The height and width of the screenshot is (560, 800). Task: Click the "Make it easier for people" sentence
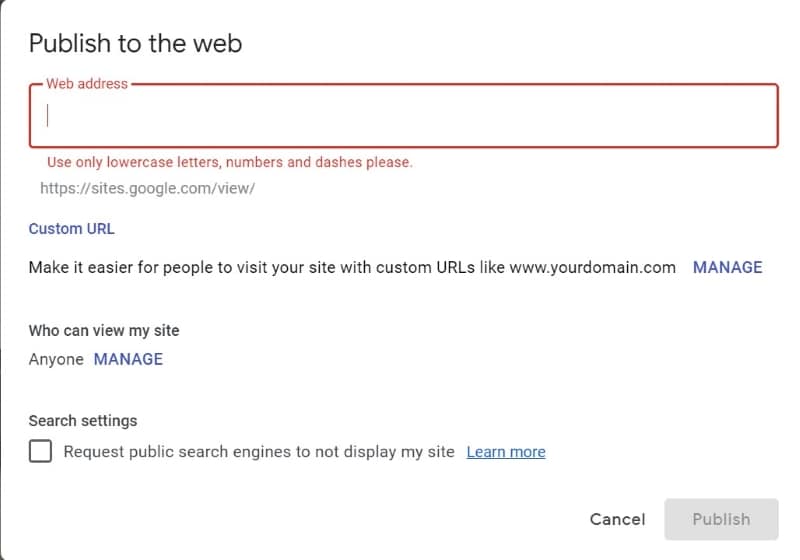tap(267, 268)
